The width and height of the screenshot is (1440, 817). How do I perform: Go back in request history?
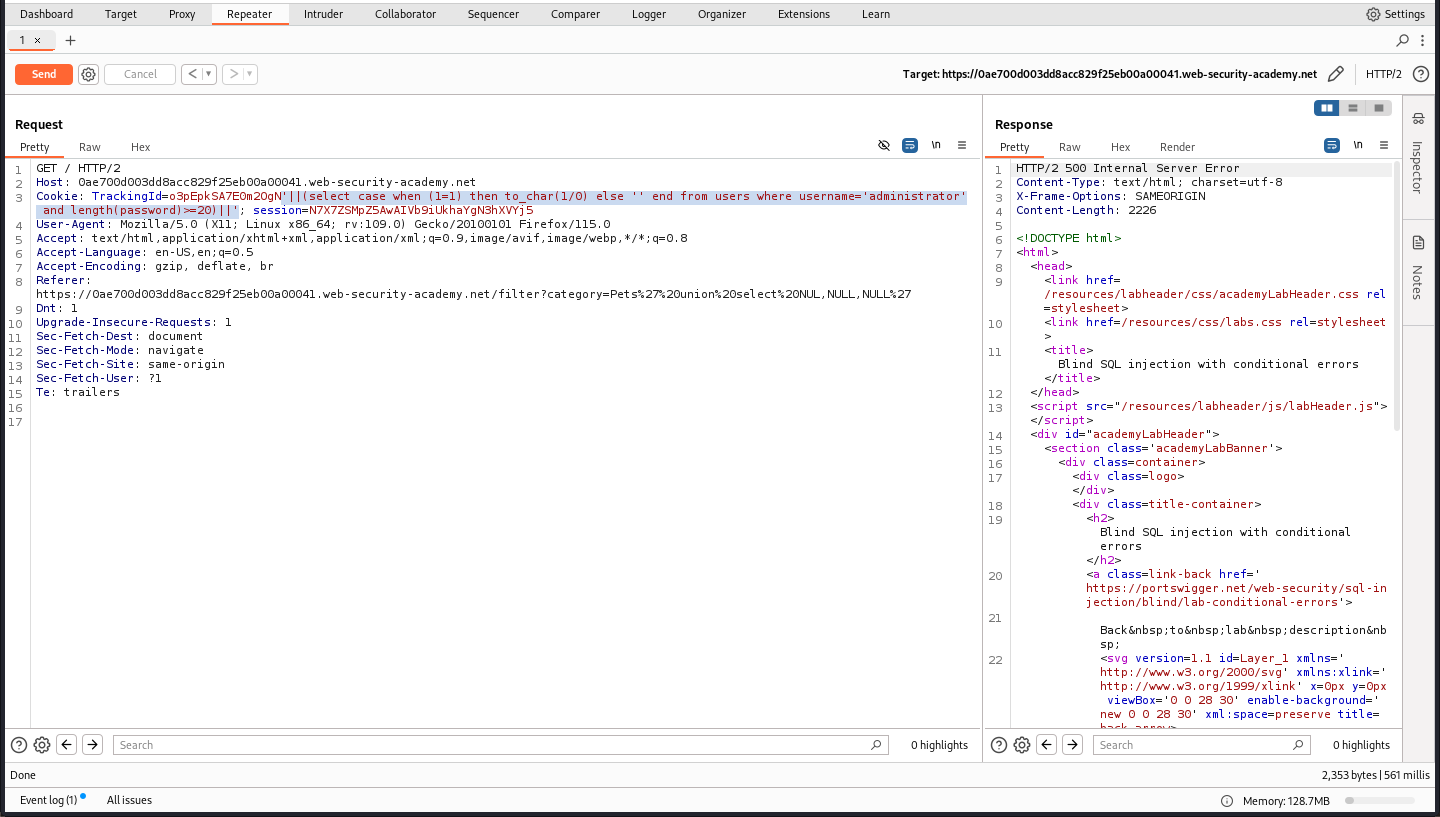pyautogui.click(x=191, y=74)
